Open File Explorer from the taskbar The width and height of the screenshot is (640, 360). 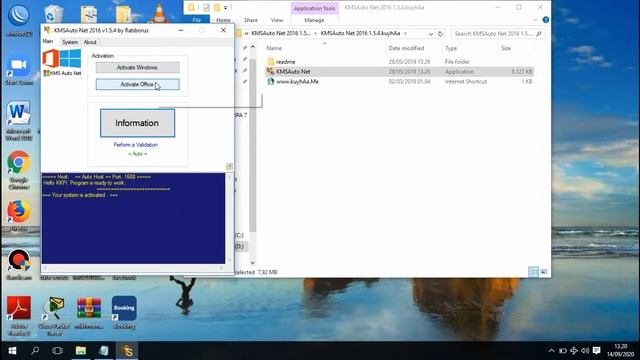point(81,351)
